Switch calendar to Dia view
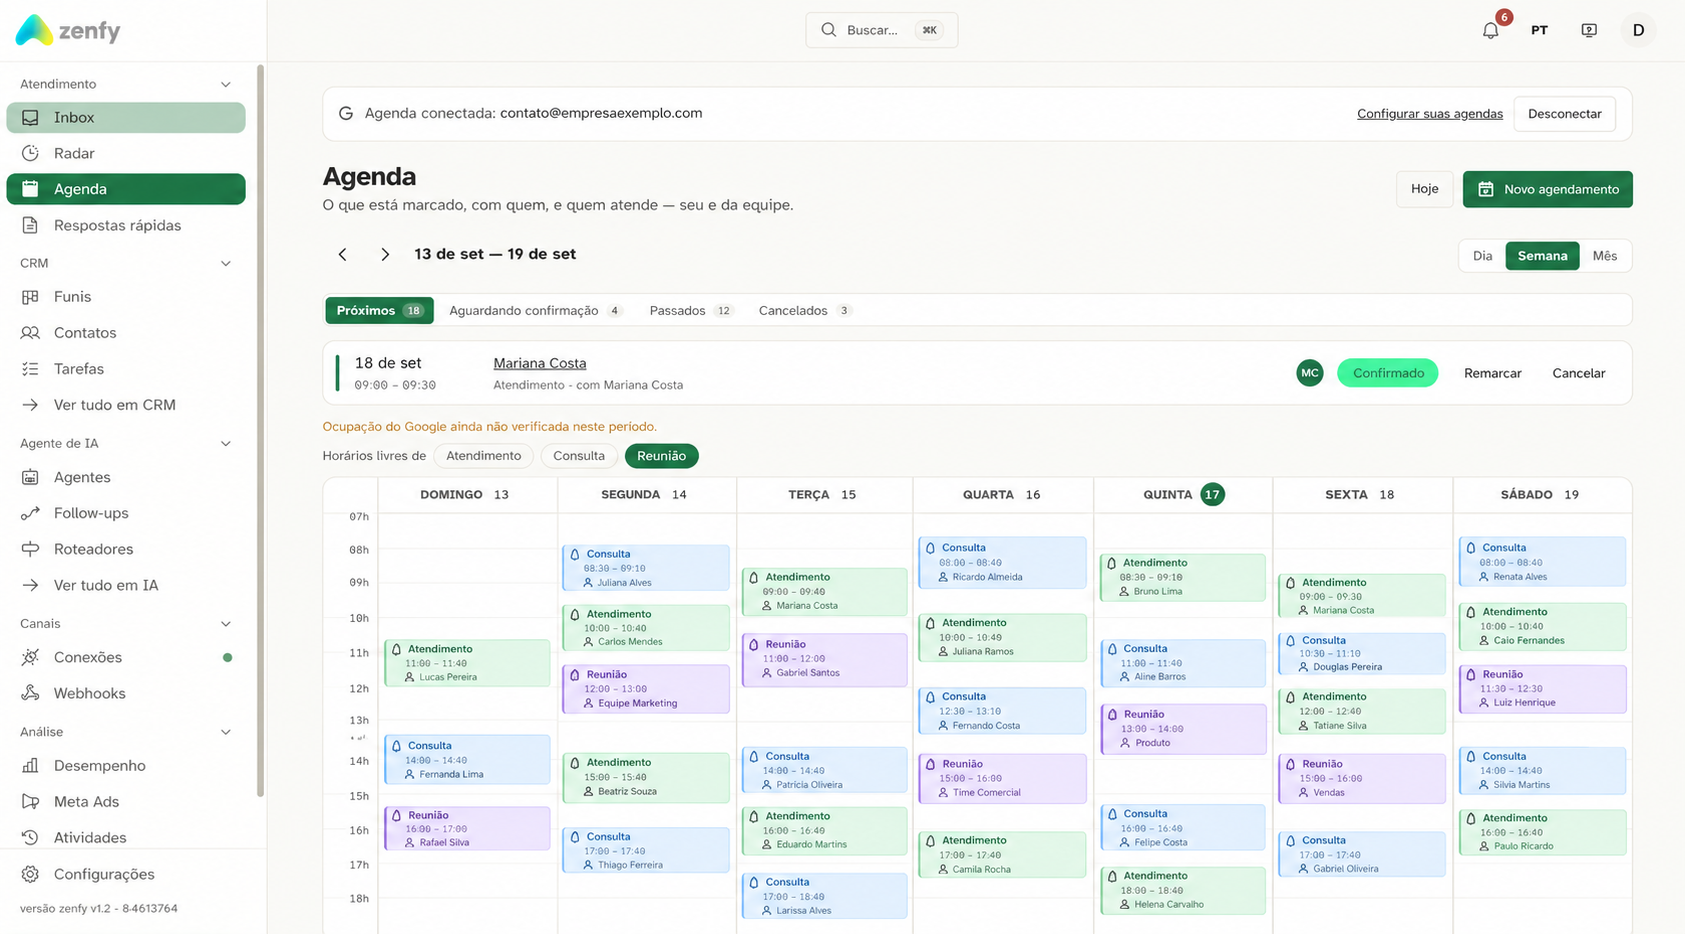Viewport: 1685px width, 934px height. (1482, 256)
